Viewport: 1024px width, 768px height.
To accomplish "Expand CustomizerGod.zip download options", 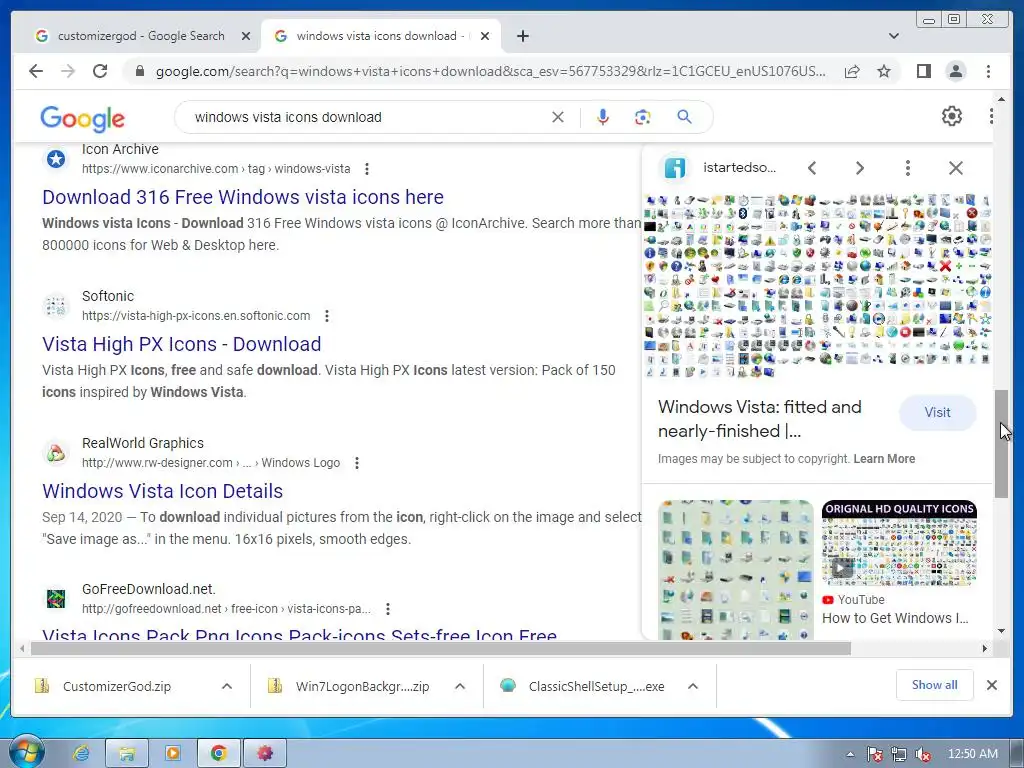I will coord(227,686).
